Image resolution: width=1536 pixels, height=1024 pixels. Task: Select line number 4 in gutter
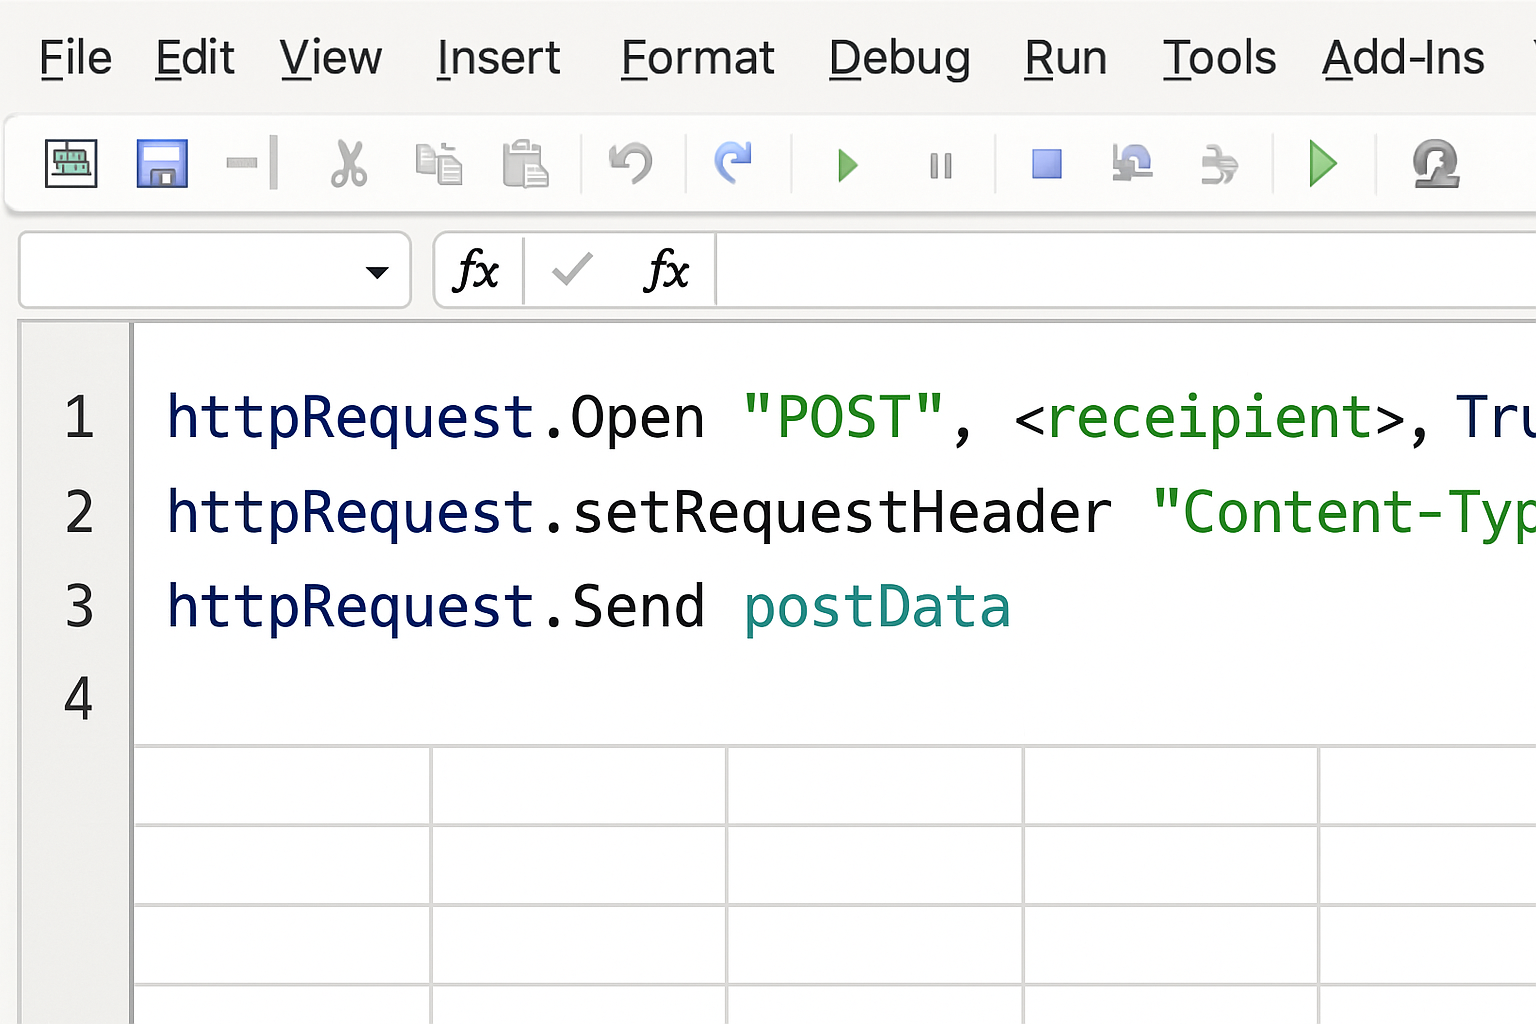click(x=79, y=698)
